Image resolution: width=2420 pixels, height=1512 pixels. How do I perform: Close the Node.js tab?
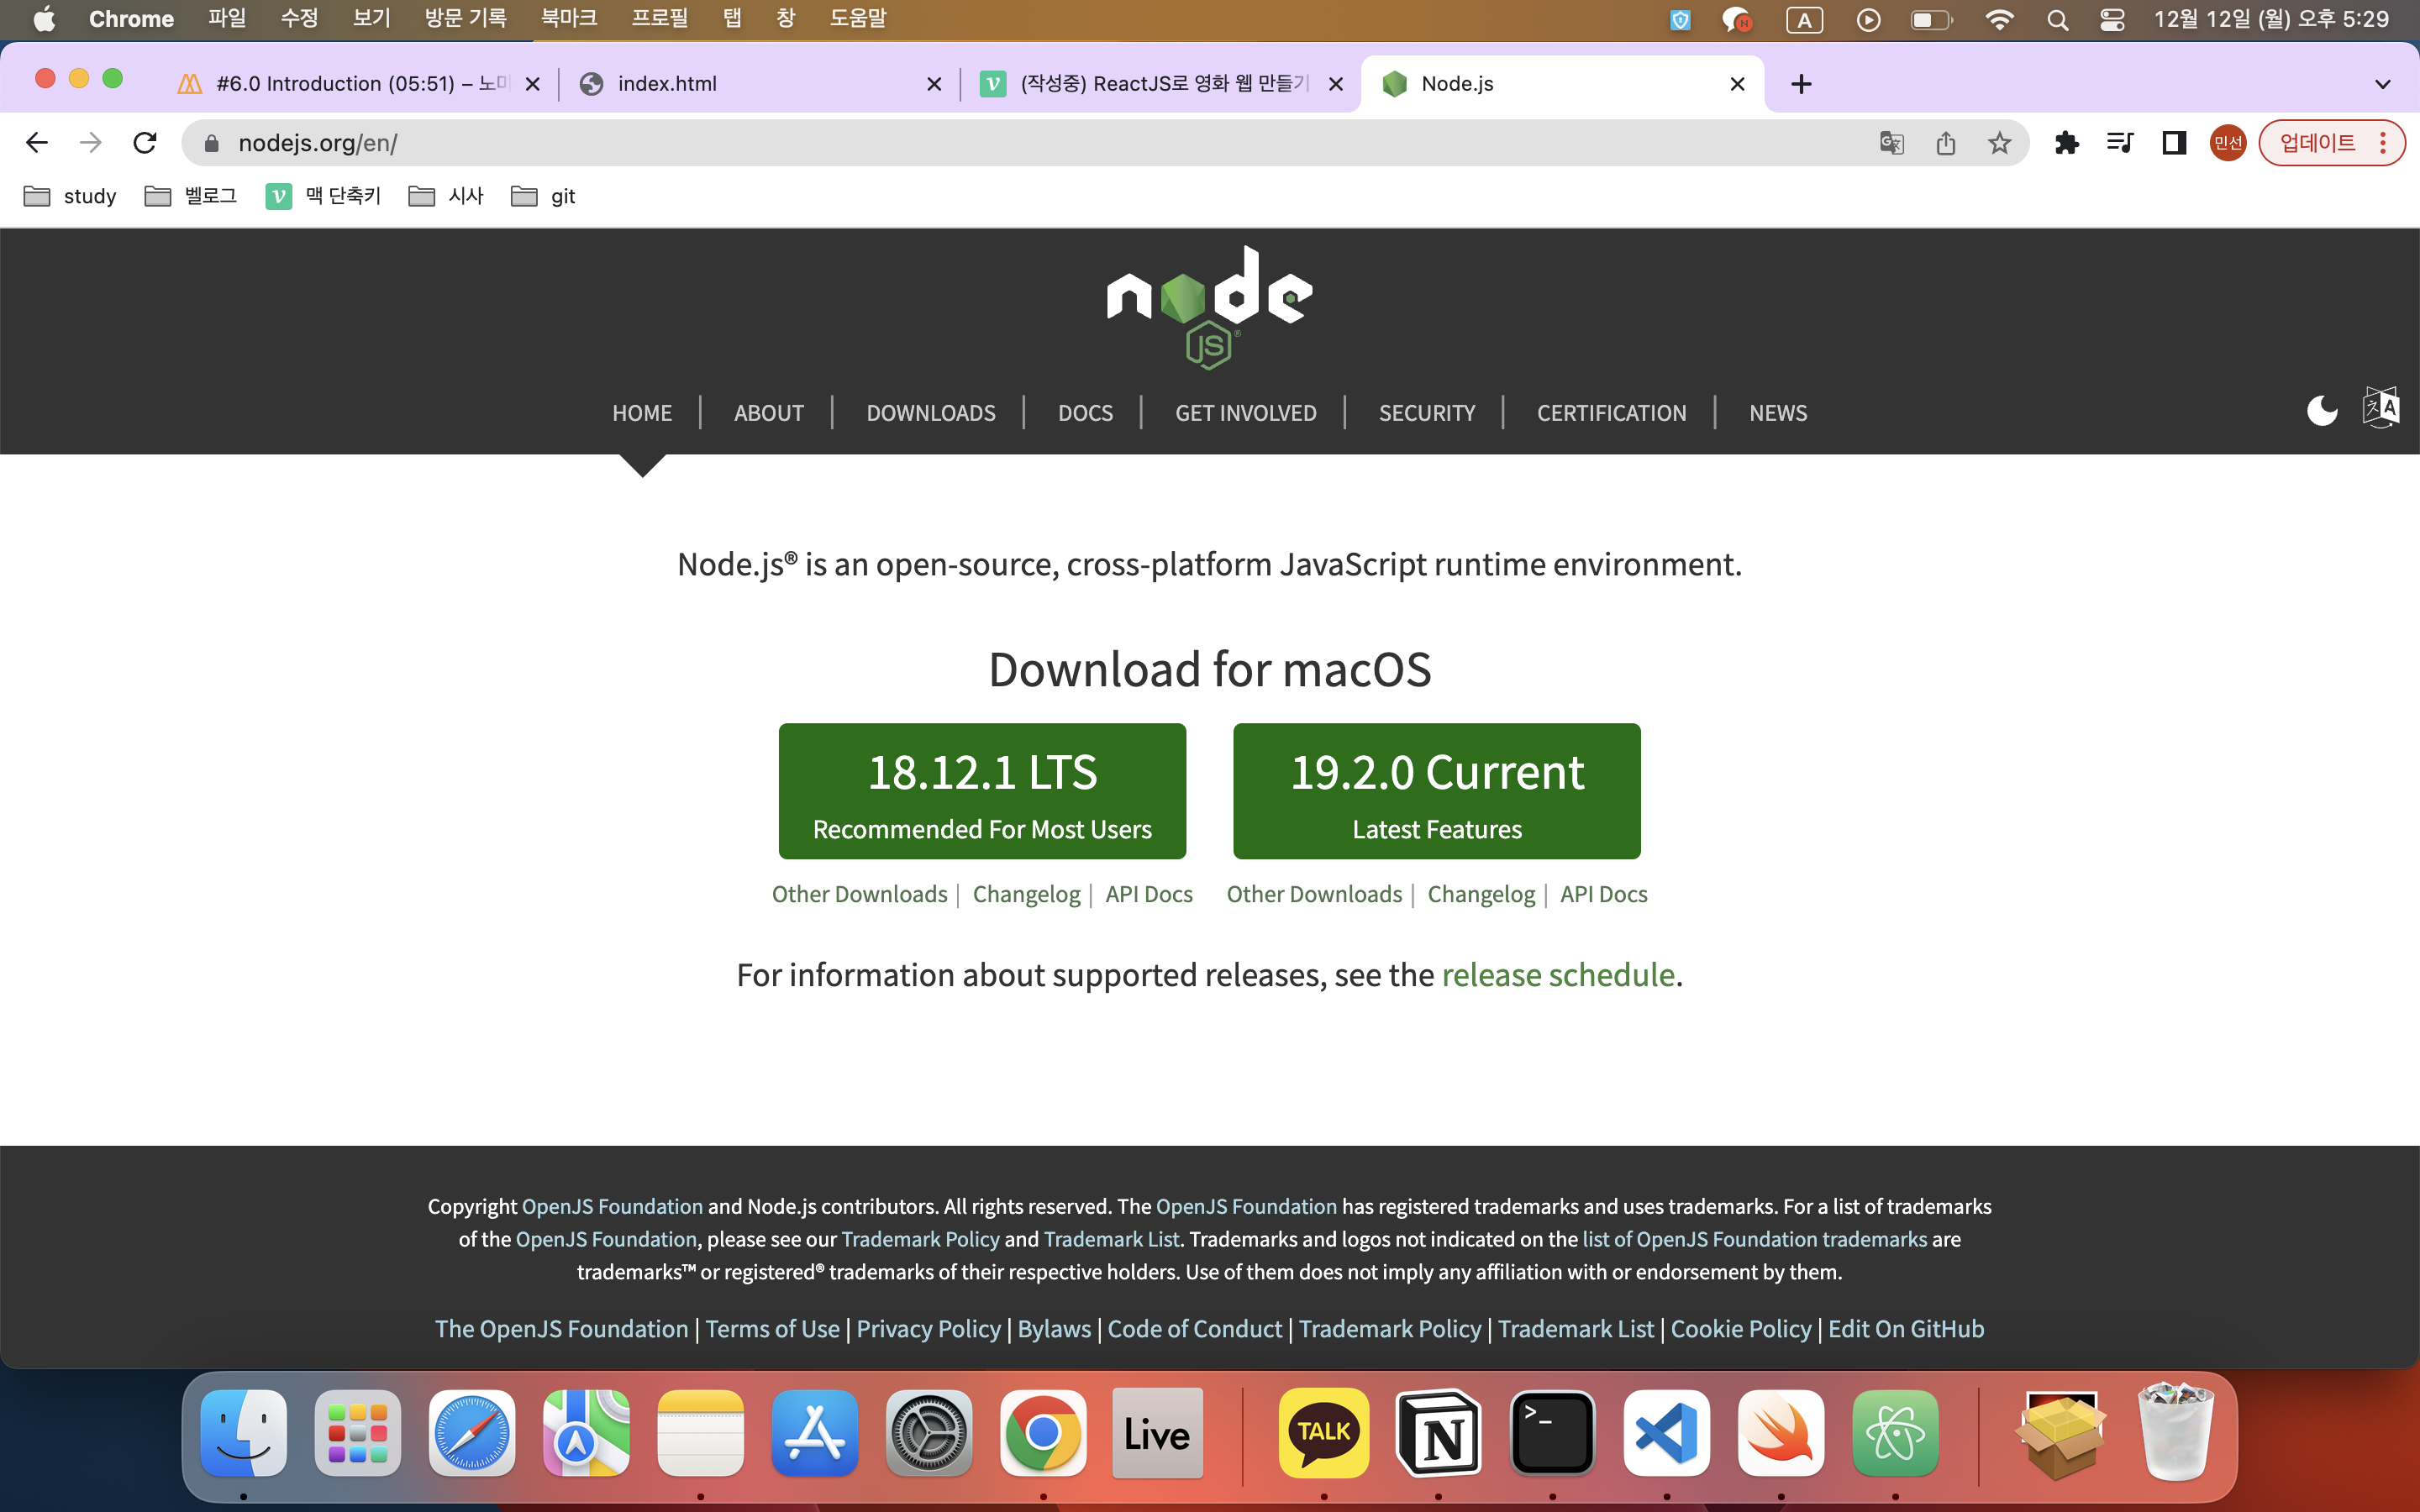point(1738,84)
